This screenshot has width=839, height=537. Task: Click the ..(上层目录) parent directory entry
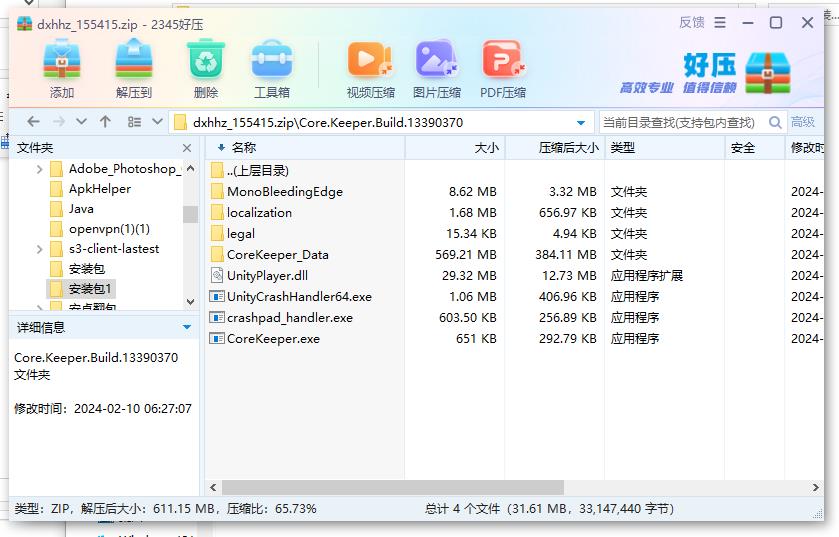257,171
